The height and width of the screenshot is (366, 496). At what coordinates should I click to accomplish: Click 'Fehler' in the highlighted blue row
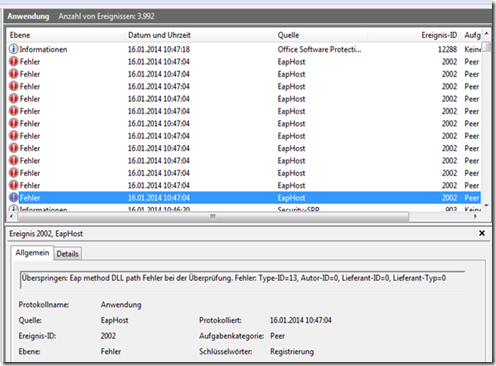click(30, 198)
